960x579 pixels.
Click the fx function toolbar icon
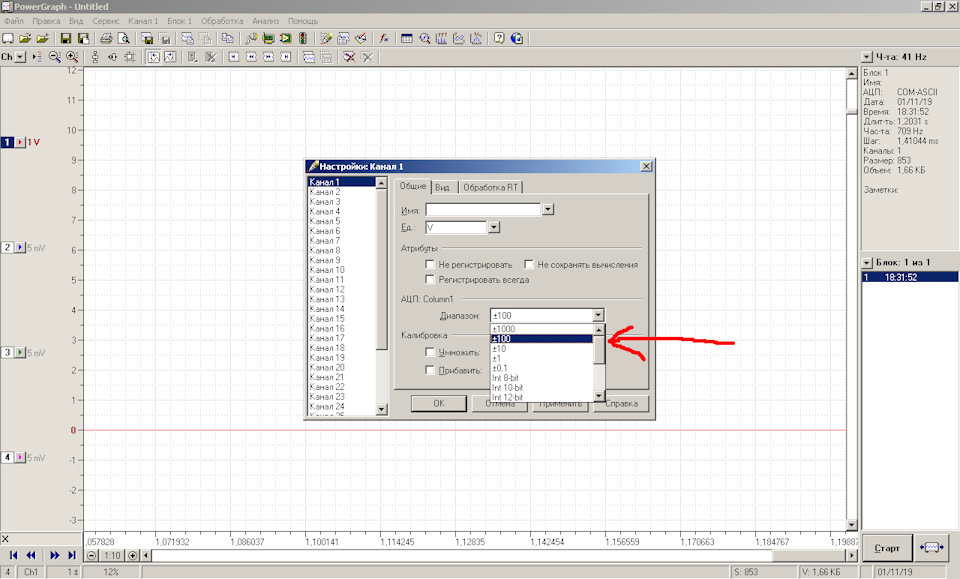[383, 38]
